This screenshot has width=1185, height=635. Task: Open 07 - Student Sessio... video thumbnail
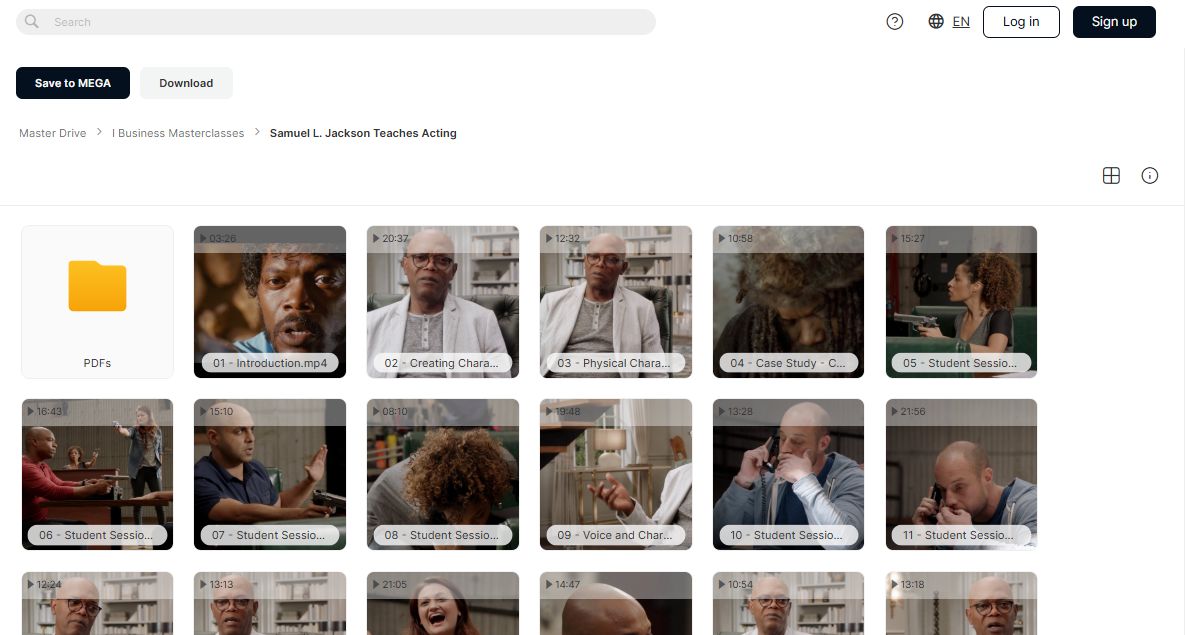tap(270, 474)
